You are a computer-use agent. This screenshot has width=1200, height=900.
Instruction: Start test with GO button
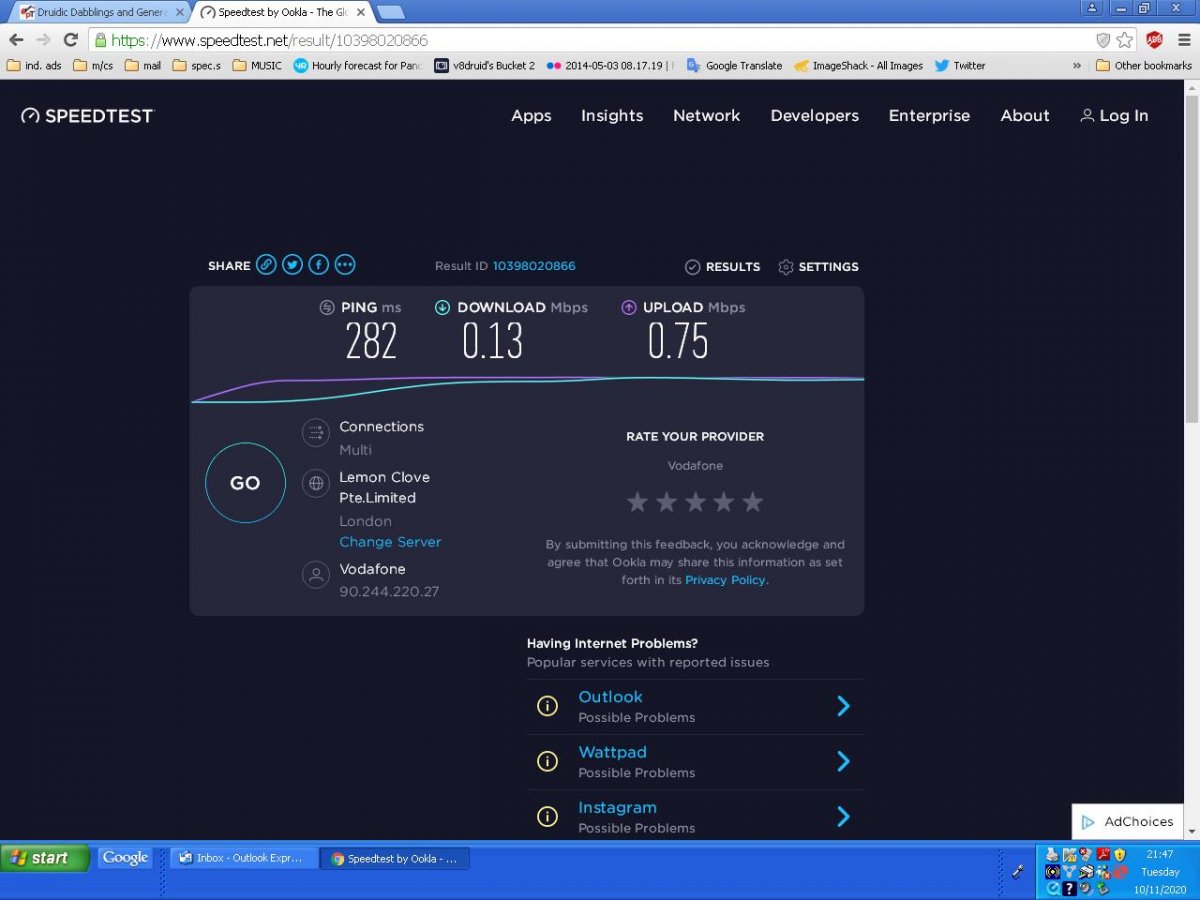pyautogui.click(x=245, y=483)
